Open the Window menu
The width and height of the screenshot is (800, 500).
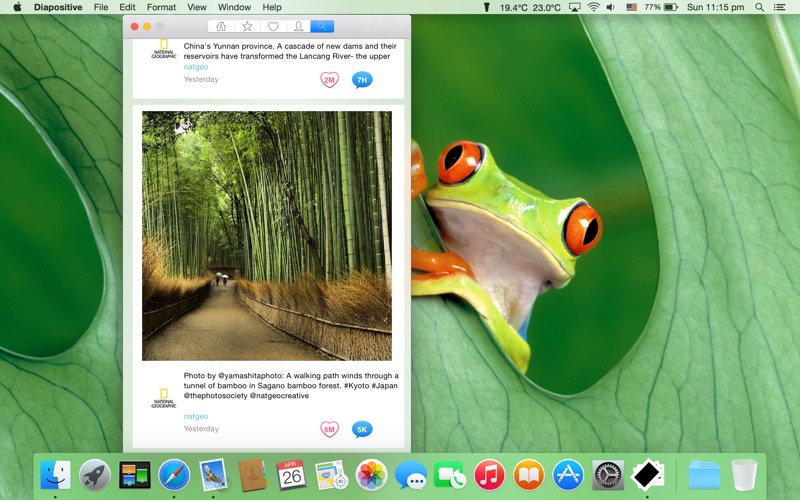(234, 7)
